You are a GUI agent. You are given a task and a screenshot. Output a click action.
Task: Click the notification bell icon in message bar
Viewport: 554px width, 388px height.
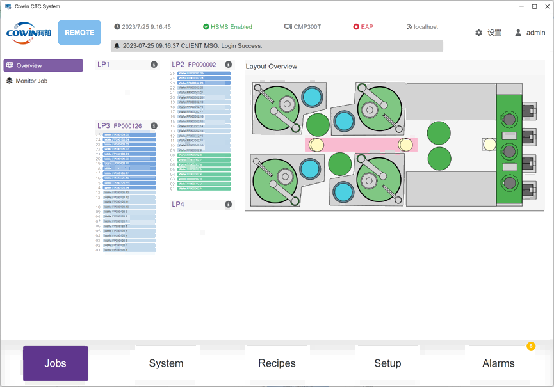pyautogui.click(x=117, y=46)
